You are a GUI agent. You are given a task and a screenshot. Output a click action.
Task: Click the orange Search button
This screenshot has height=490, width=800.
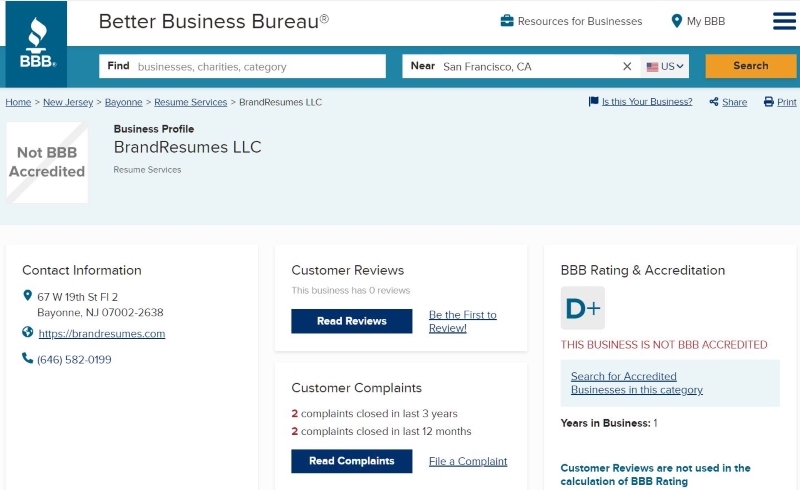[x=751, y=66]
